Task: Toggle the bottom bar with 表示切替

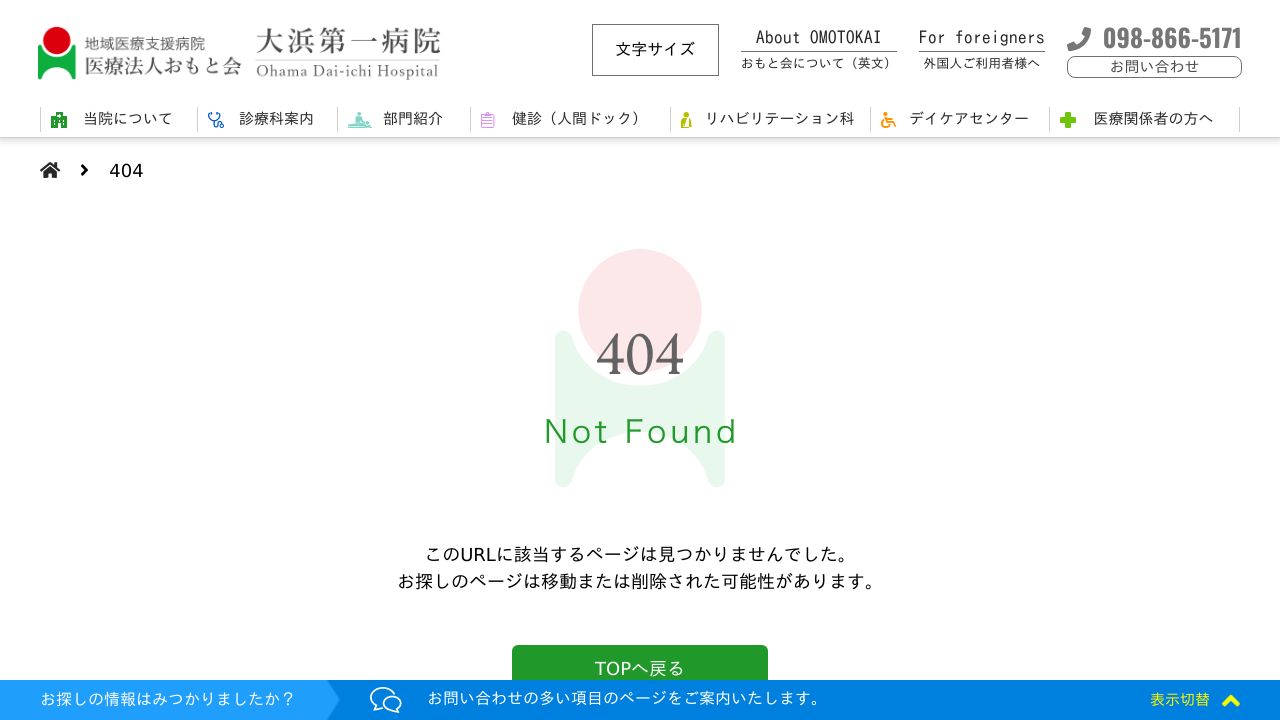Action: click(x=1180, y=700)
